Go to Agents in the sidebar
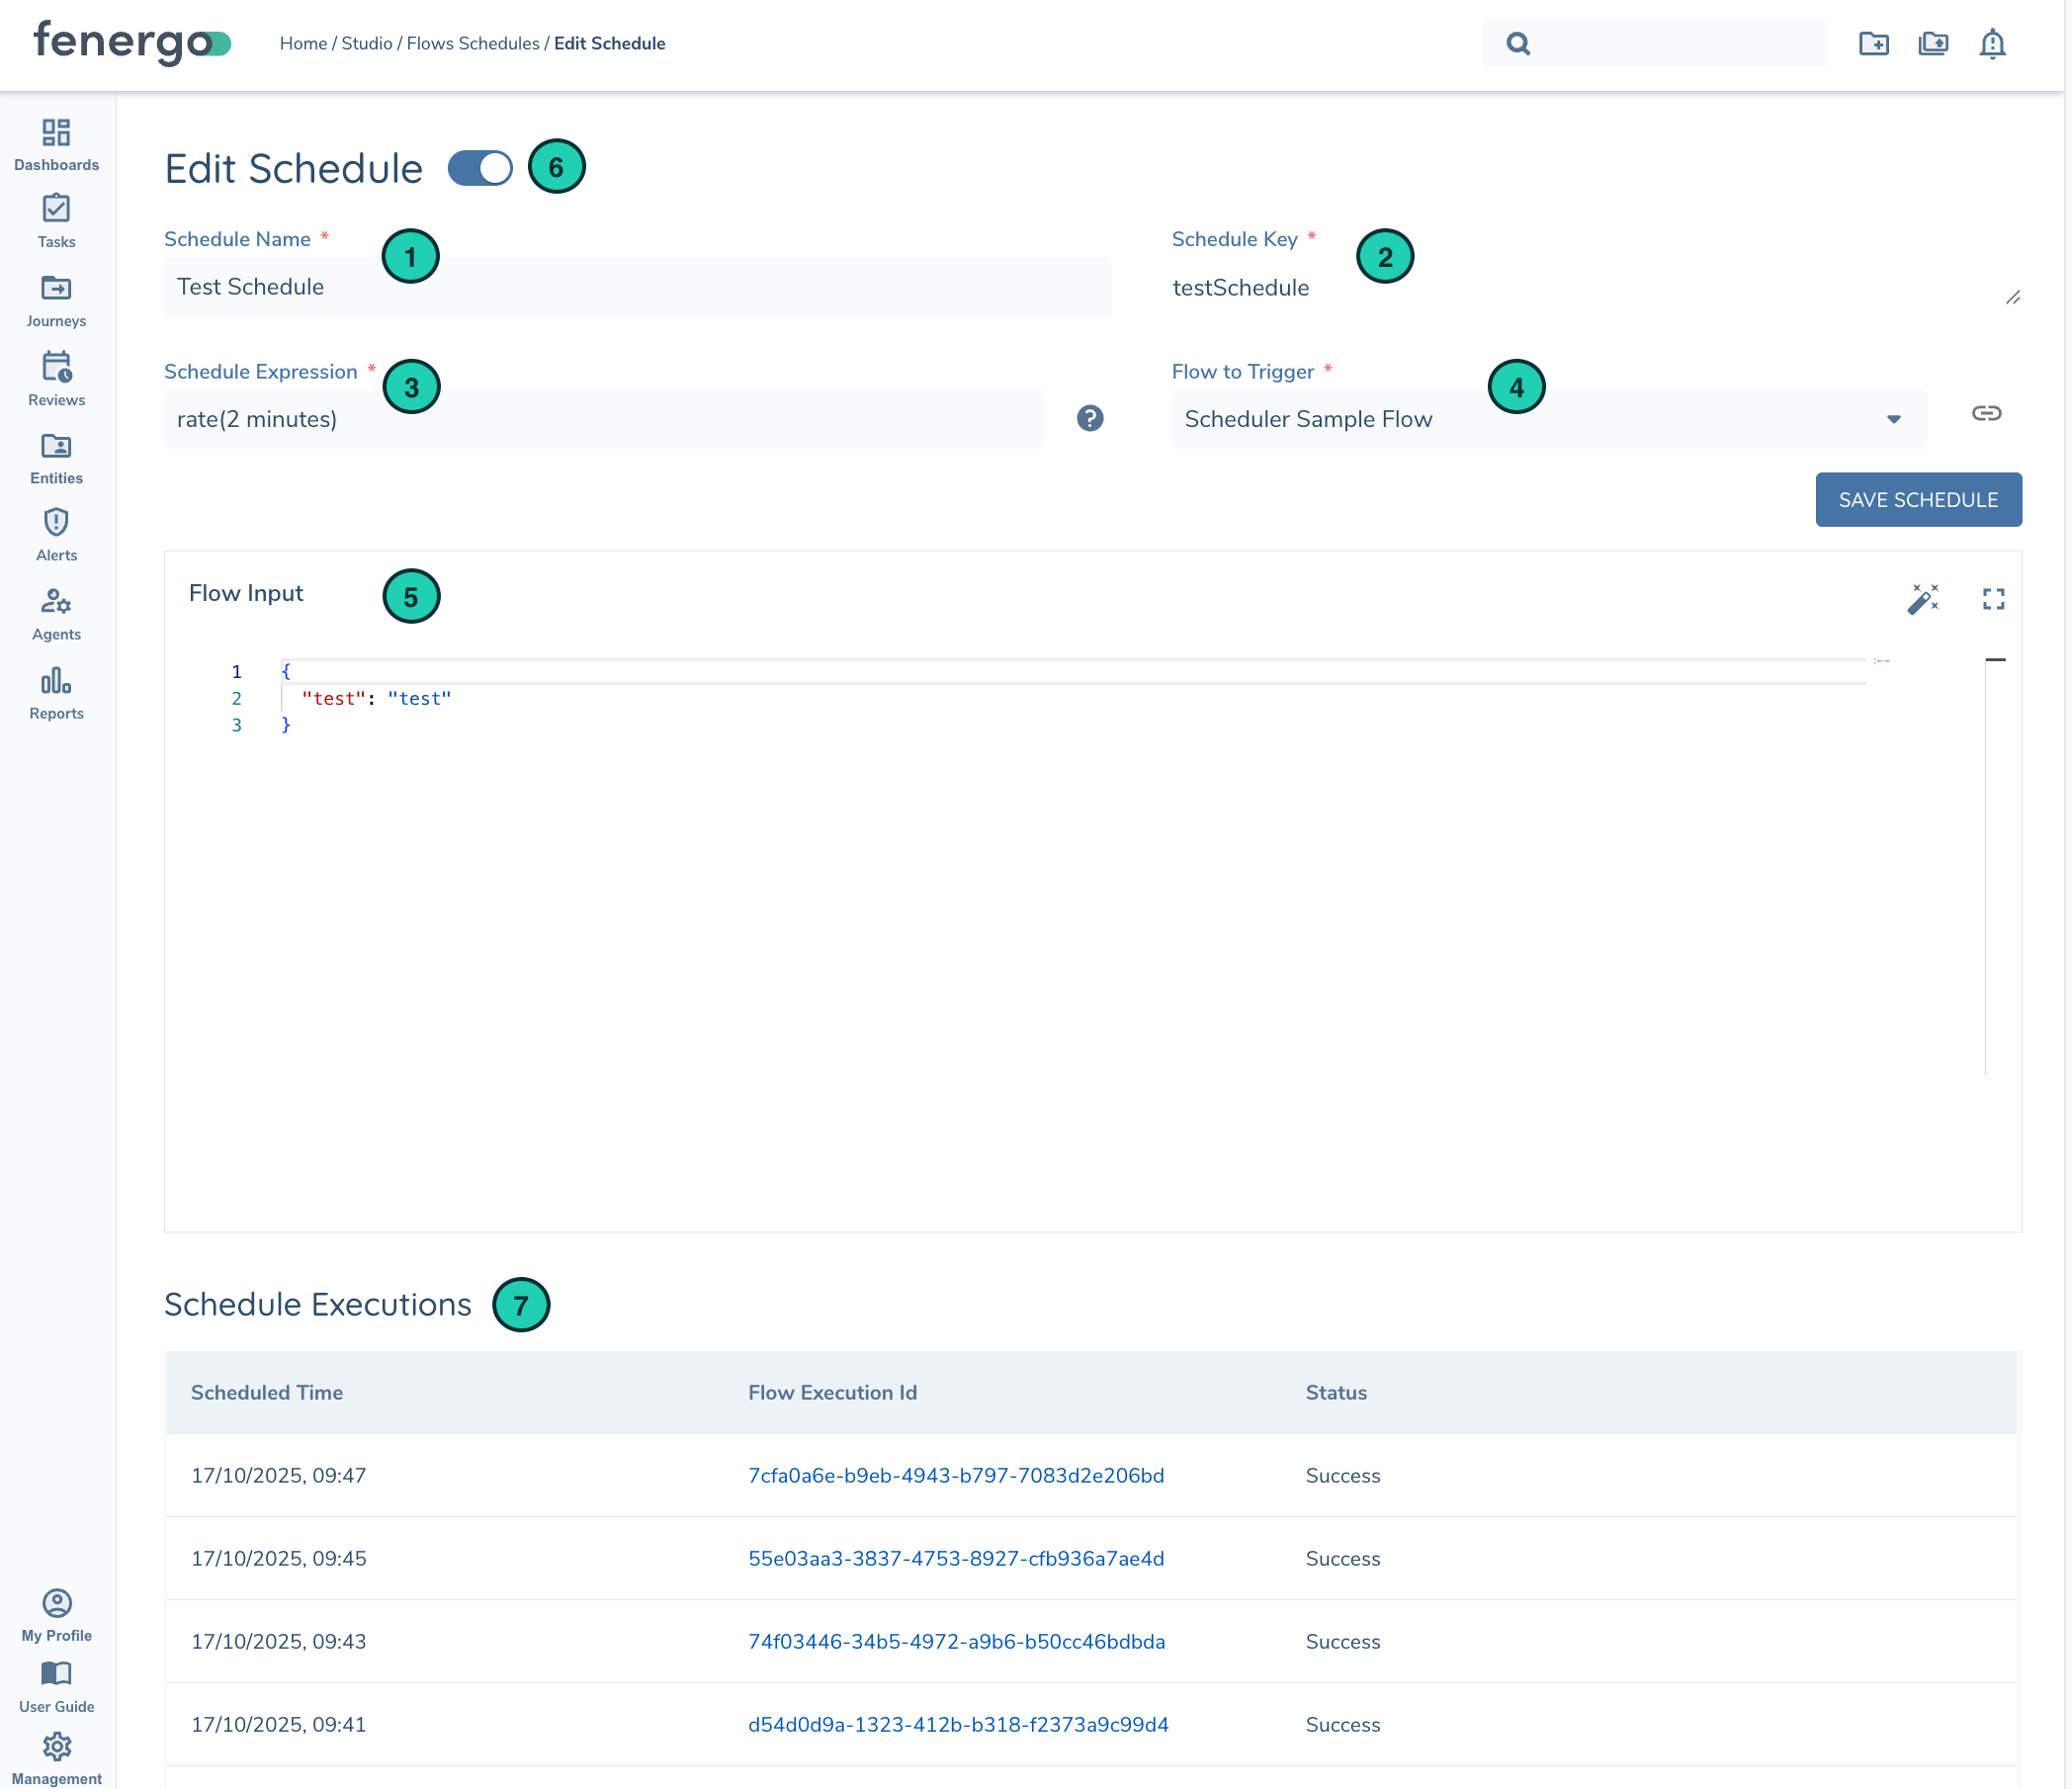Viewport: 2072px width, 1789px height. 56,614
